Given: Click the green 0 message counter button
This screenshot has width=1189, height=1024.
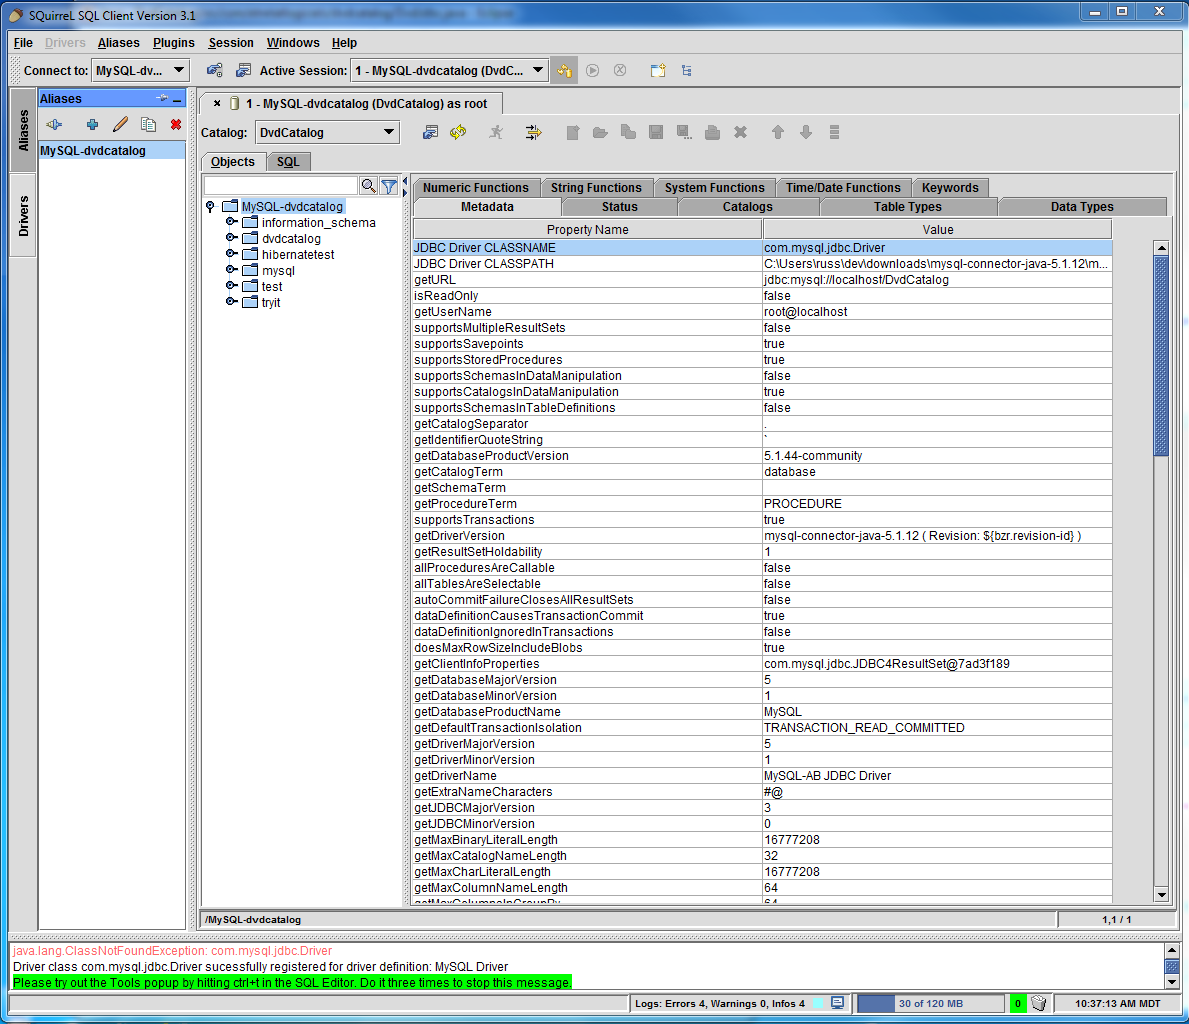Looking at the screenshot, I should pos(1018,1004).
